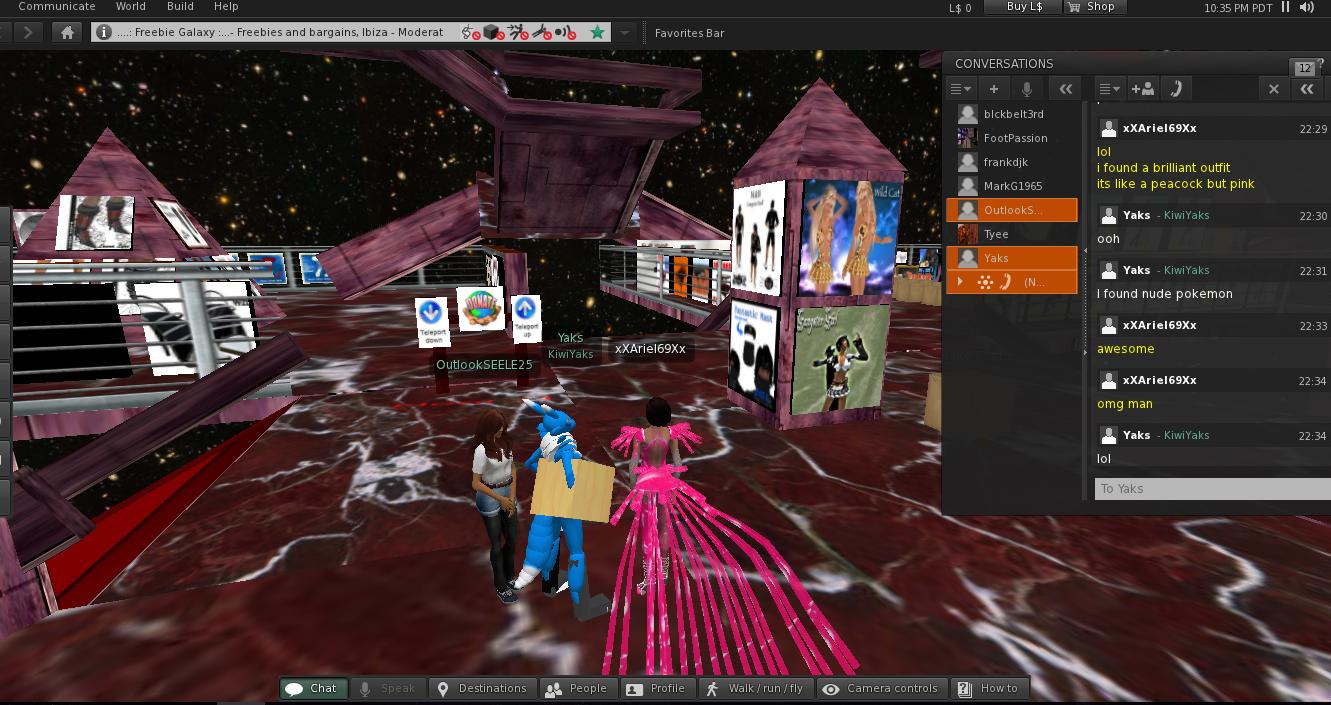Open the Profile button

pyautogui.click(x=657, y=688)
